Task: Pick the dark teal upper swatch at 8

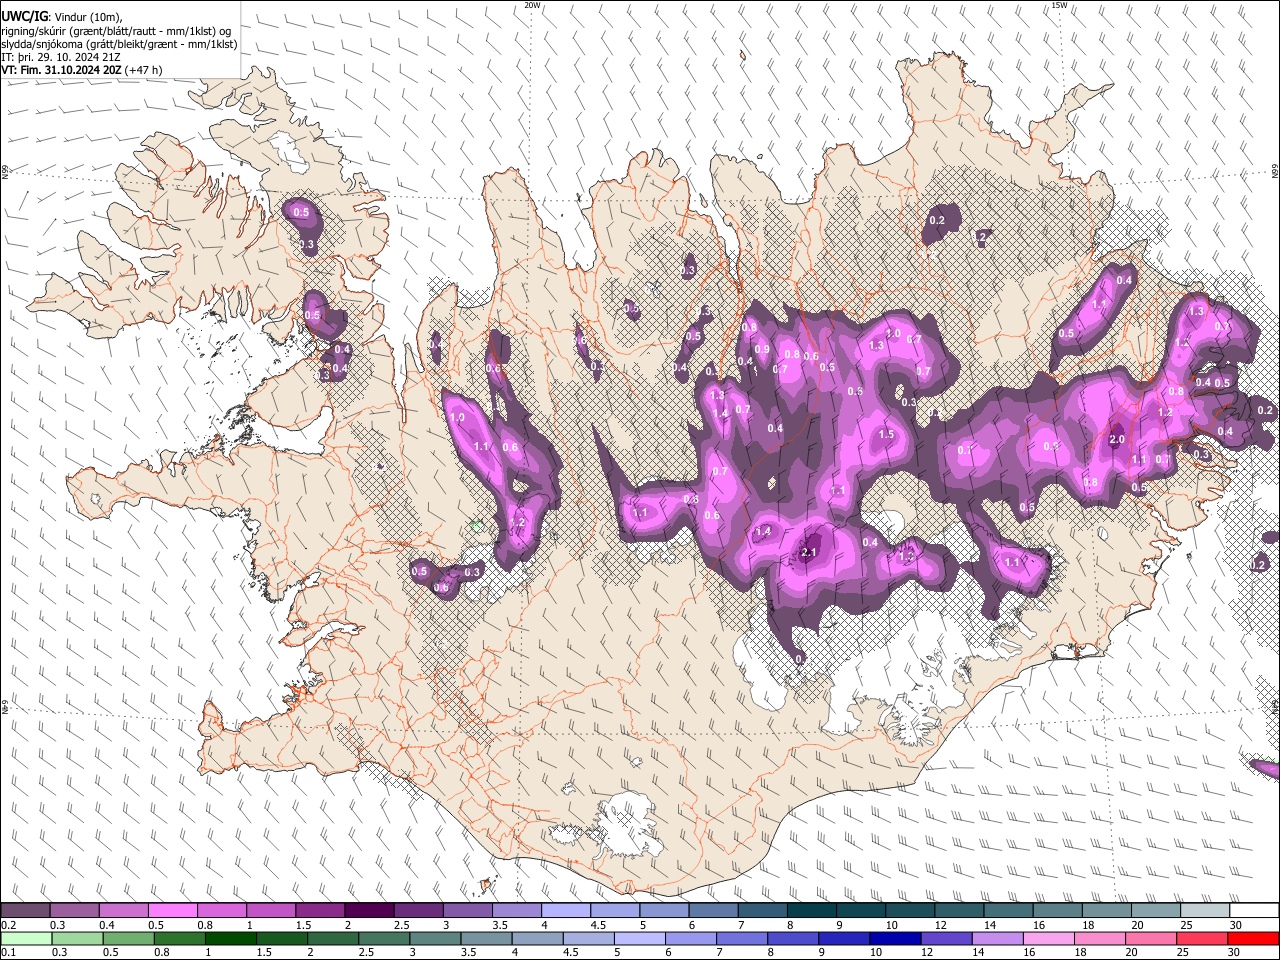Action: [811, 911]
